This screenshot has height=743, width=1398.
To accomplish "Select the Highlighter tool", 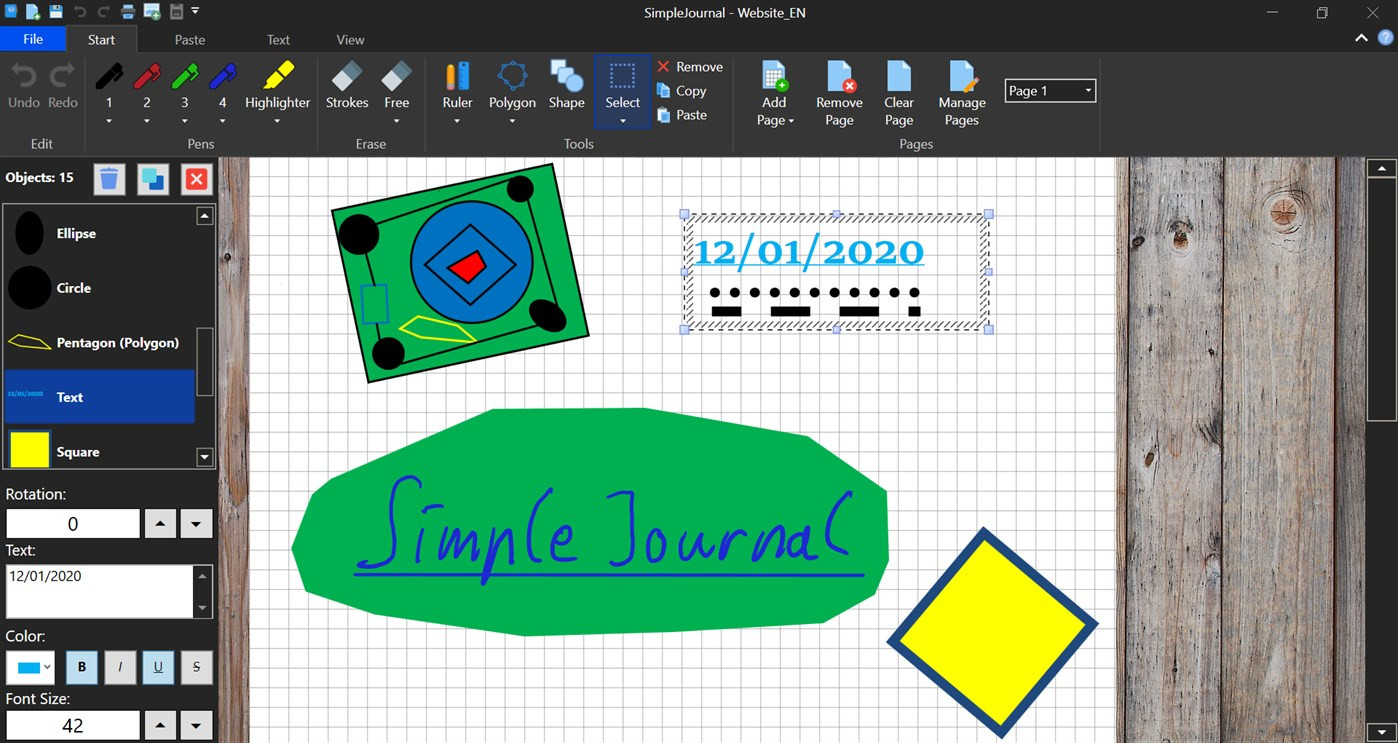I will (x=277, y=85).
